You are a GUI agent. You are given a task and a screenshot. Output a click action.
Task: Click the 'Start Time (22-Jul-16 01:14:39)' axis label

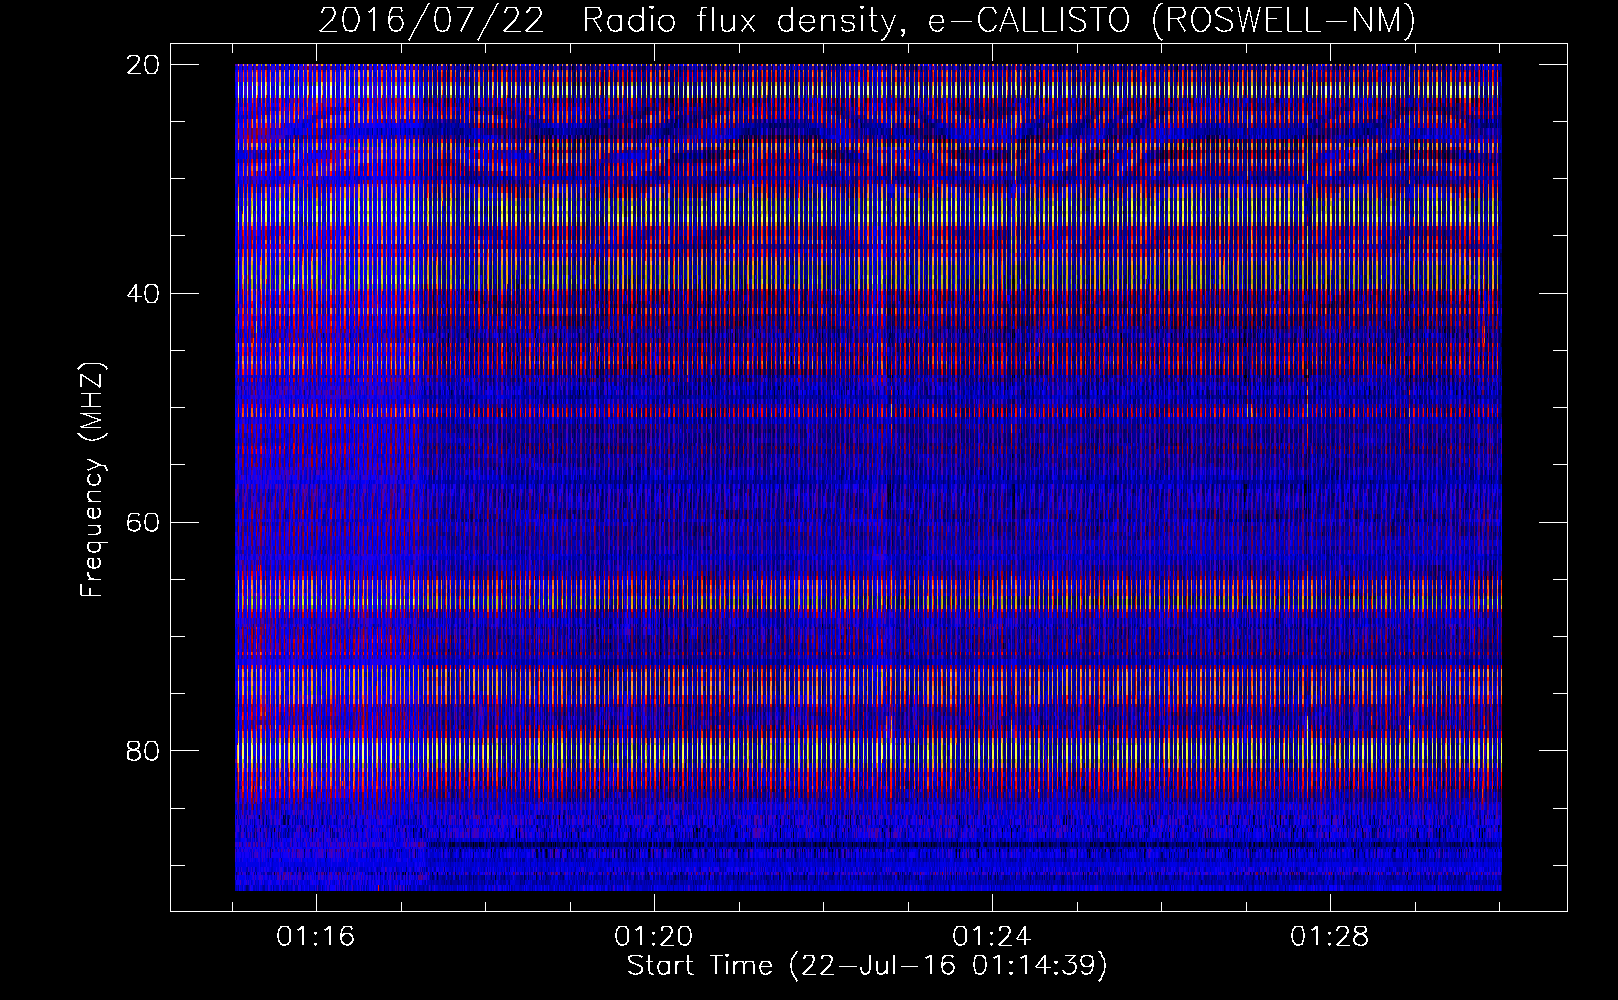click(867, 966)
